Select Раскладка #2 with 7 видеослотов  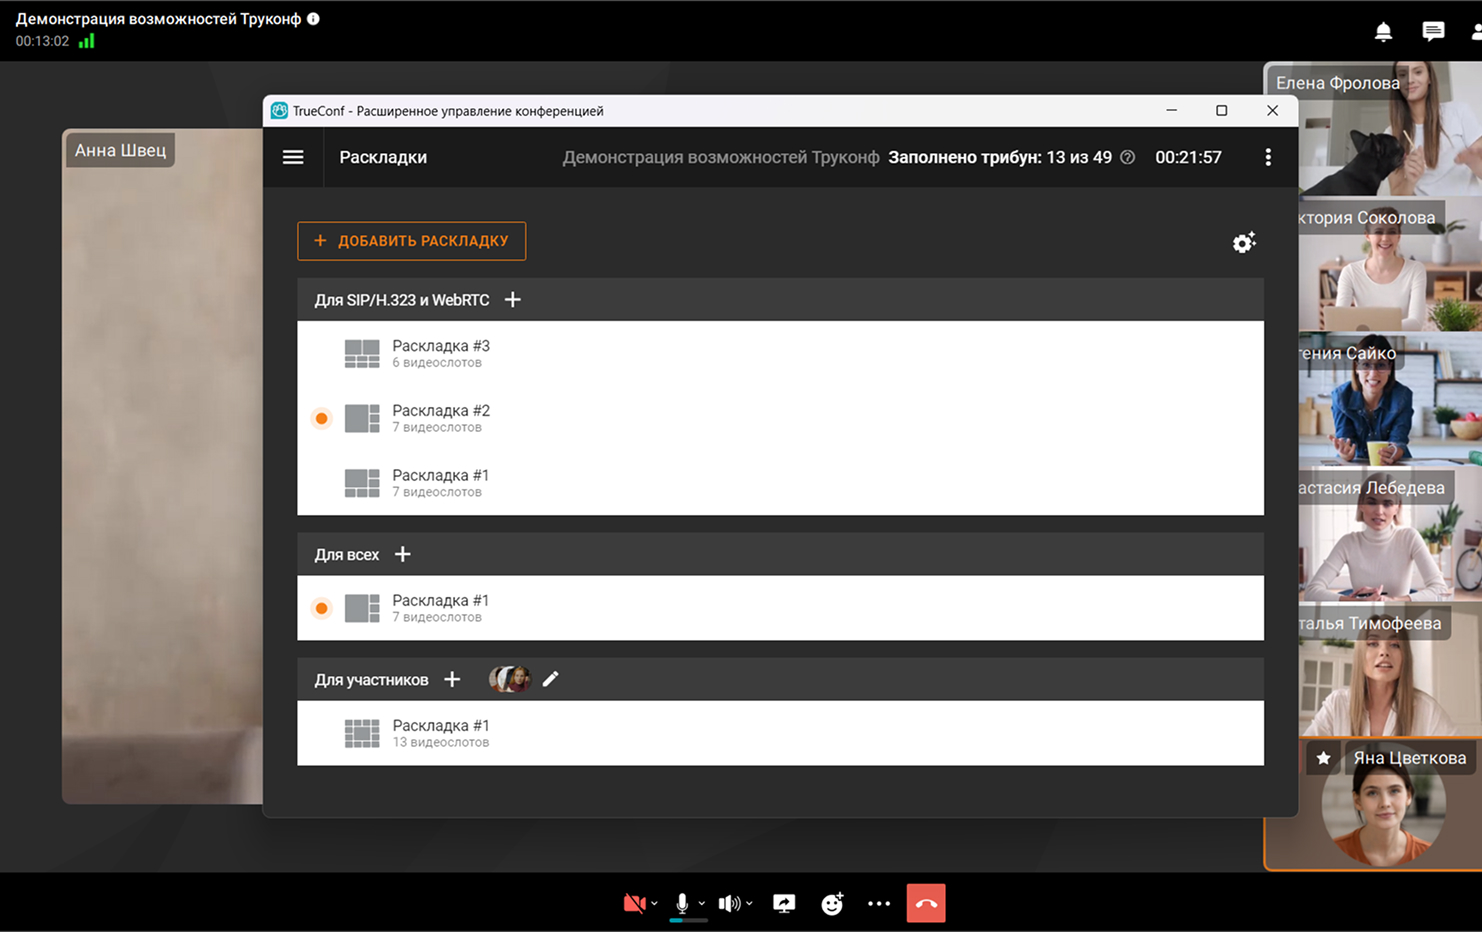point(780,418)
